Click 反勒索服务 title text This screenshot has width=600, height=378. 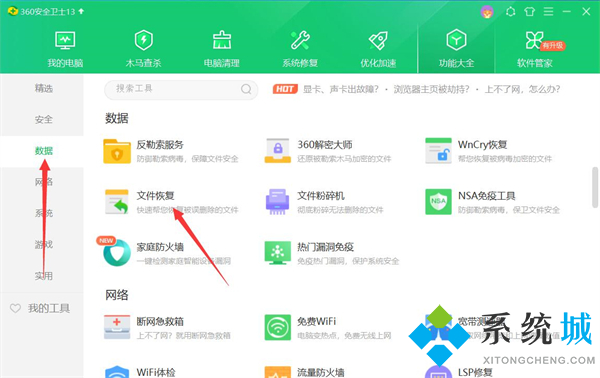[x=160, y=145]
